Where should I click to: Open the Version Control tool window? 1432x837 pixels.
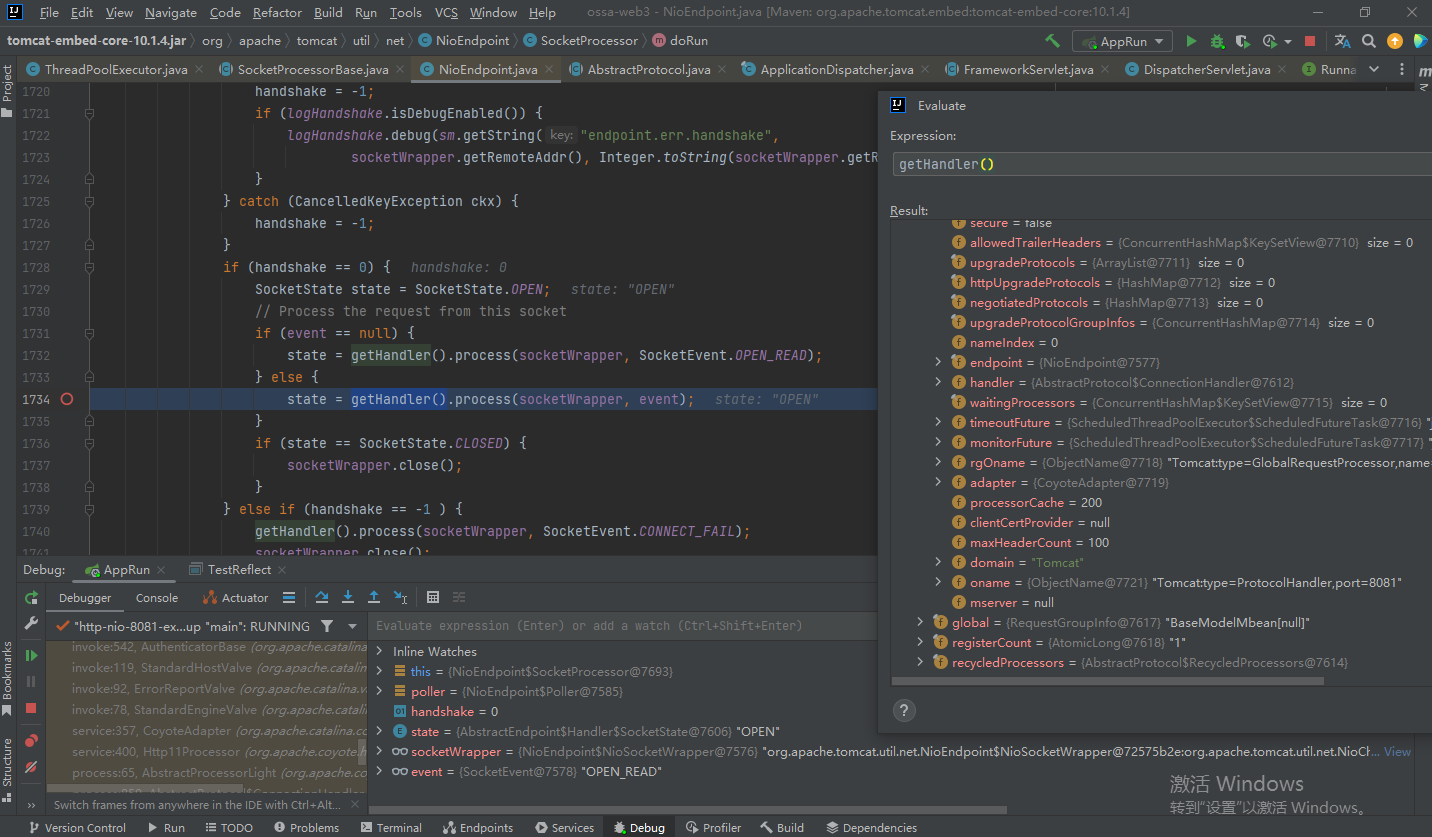pyautogui.click(x=77, y=827)
